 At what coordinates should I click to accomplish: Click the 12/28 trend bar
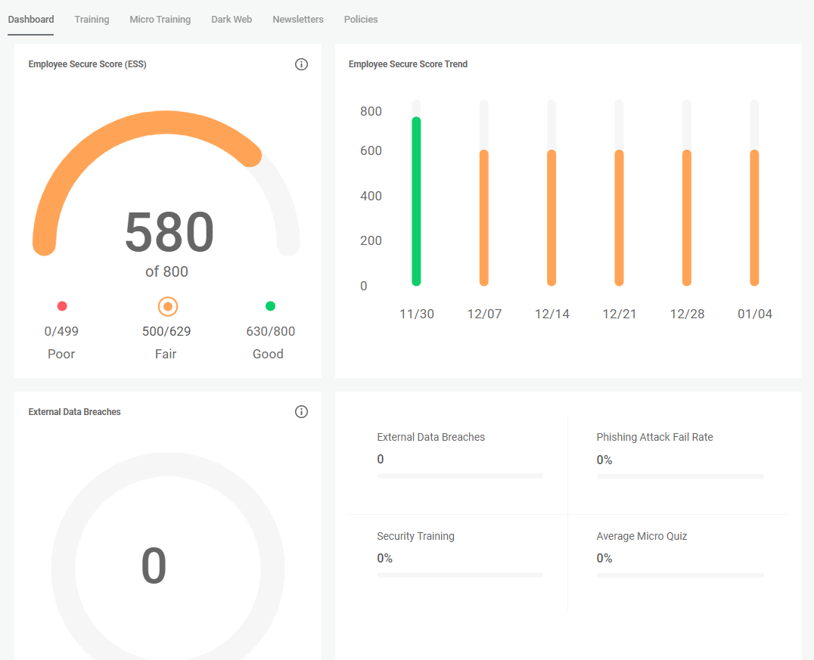(x=687, y=218)
